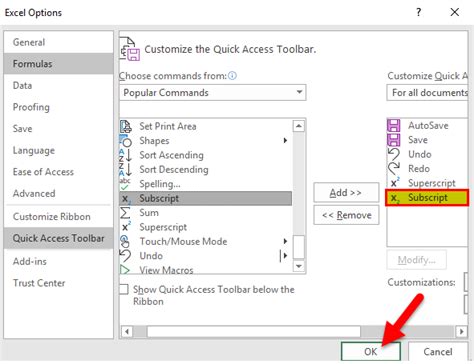Click the horizontal scrollbar thumb
The height and width of the screenshot is (364, 474).
(254, 331)
